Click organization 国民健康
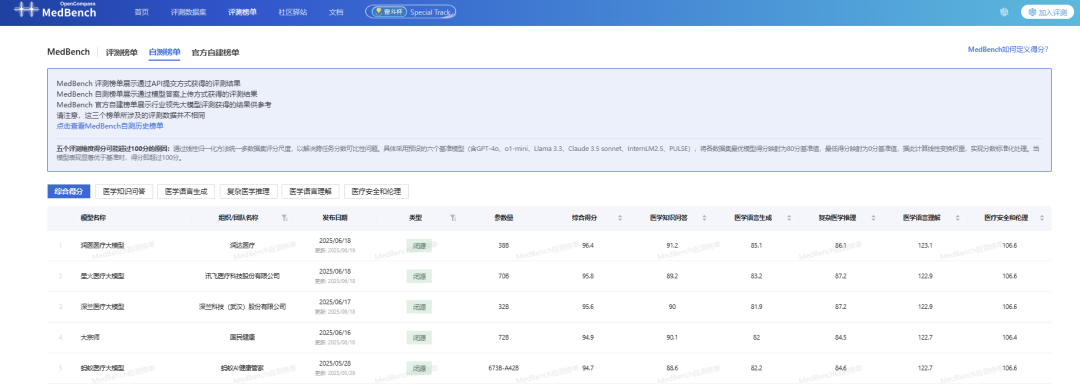The height and width of the screenshot is (388, 1080). click(x=242, y=338)
